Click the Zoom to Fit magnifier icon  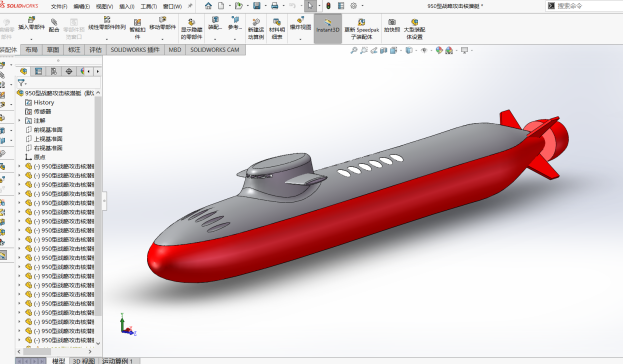tap(354, 50)
